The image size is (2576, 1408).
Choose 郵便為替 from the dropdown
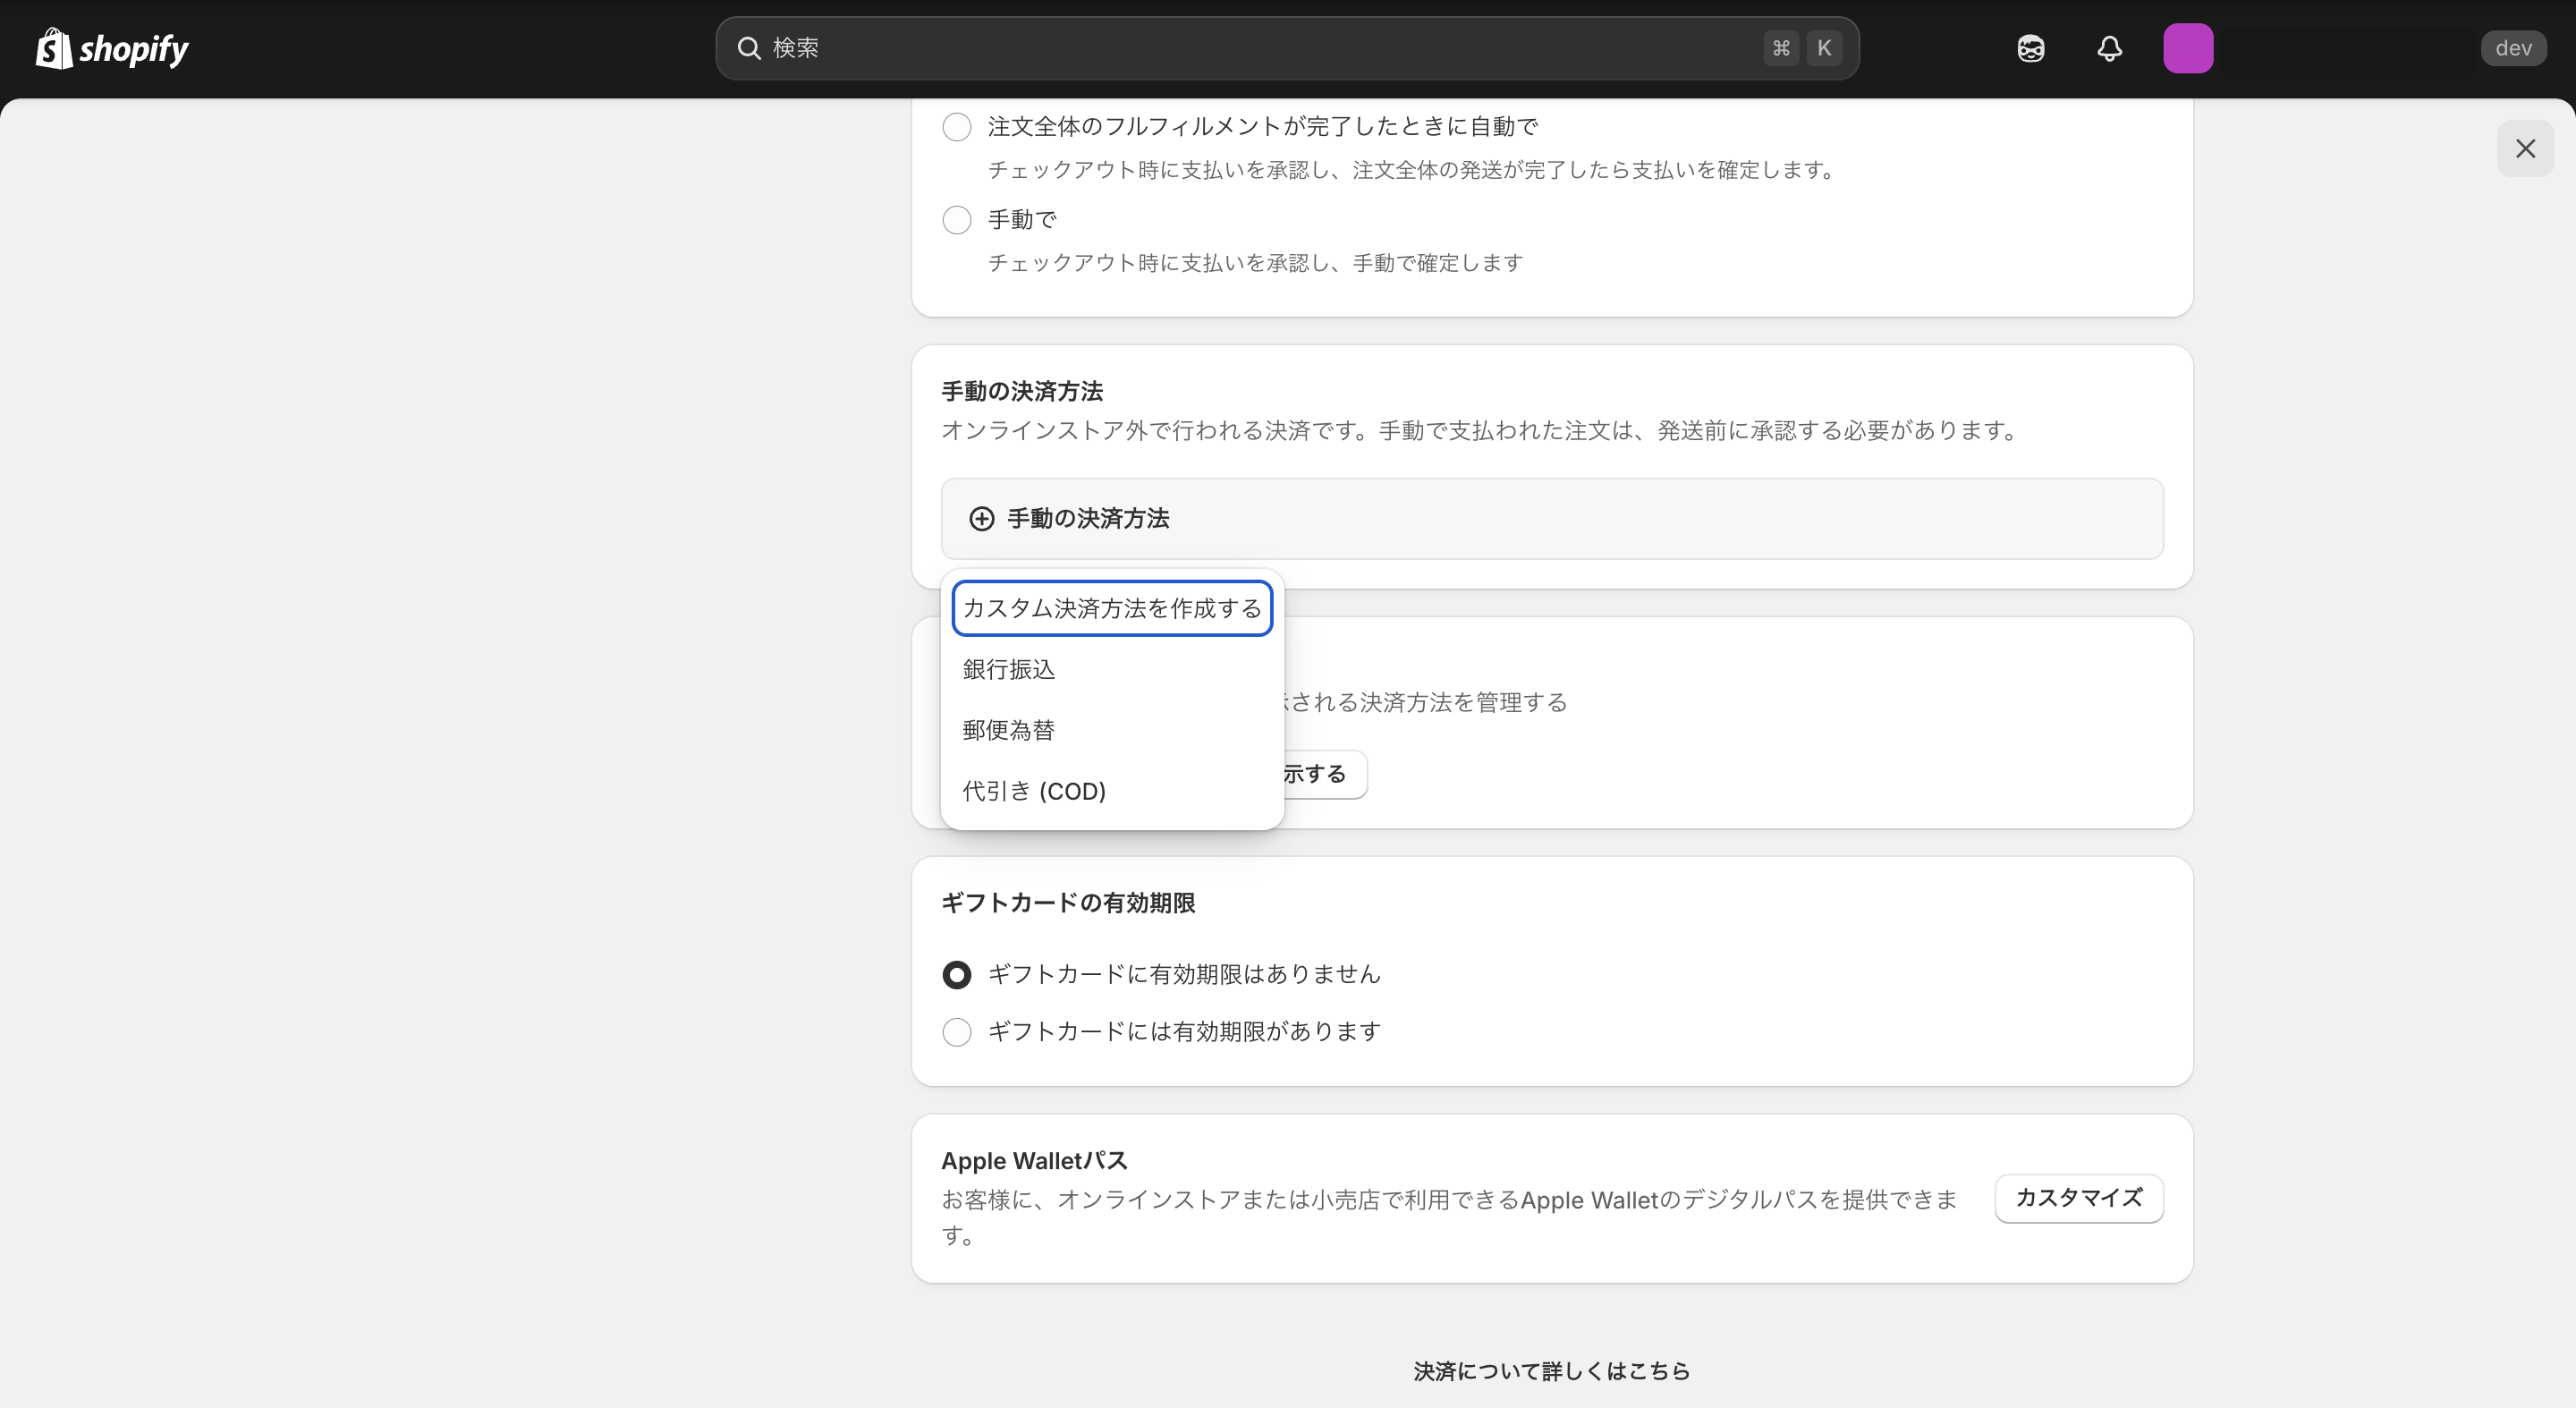[x=1008, y=729]
